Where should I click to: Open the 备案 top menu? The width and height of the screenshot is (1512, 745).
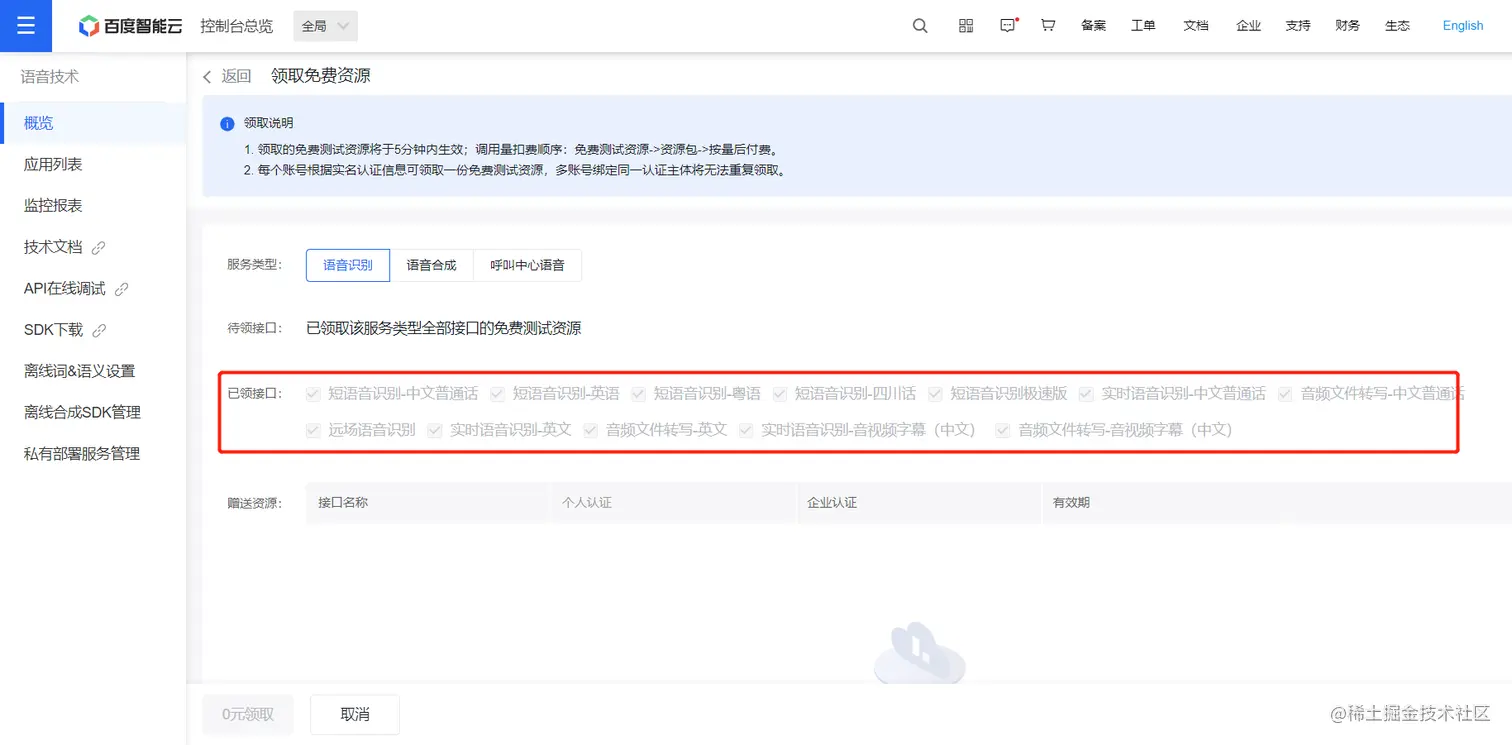(1093, 26)
